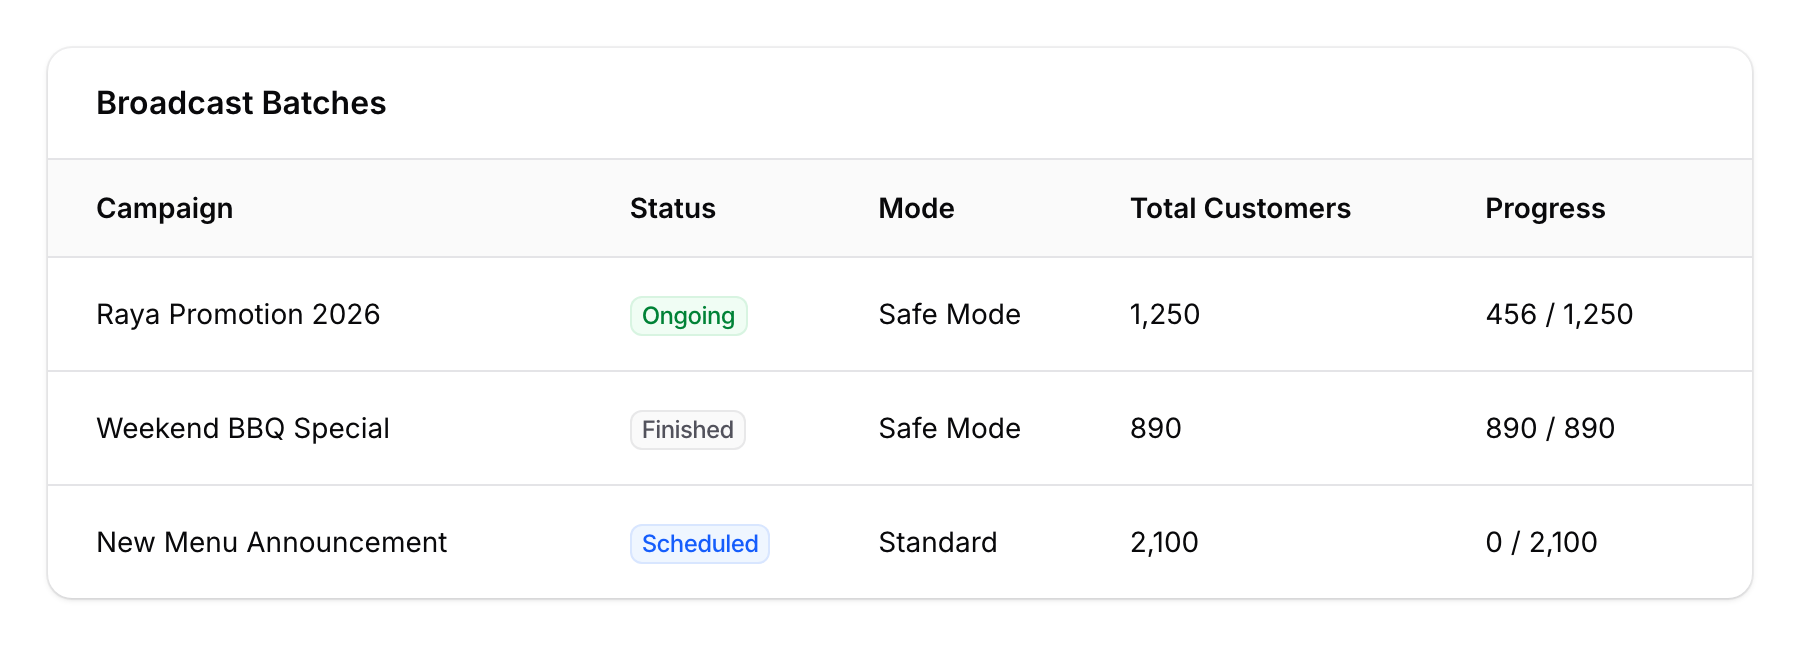The height and width of the screenshot is (646, 1800).
Task: Click the 2,100 total customers value
Action: pyautogui.click(x=1163, y=543)
